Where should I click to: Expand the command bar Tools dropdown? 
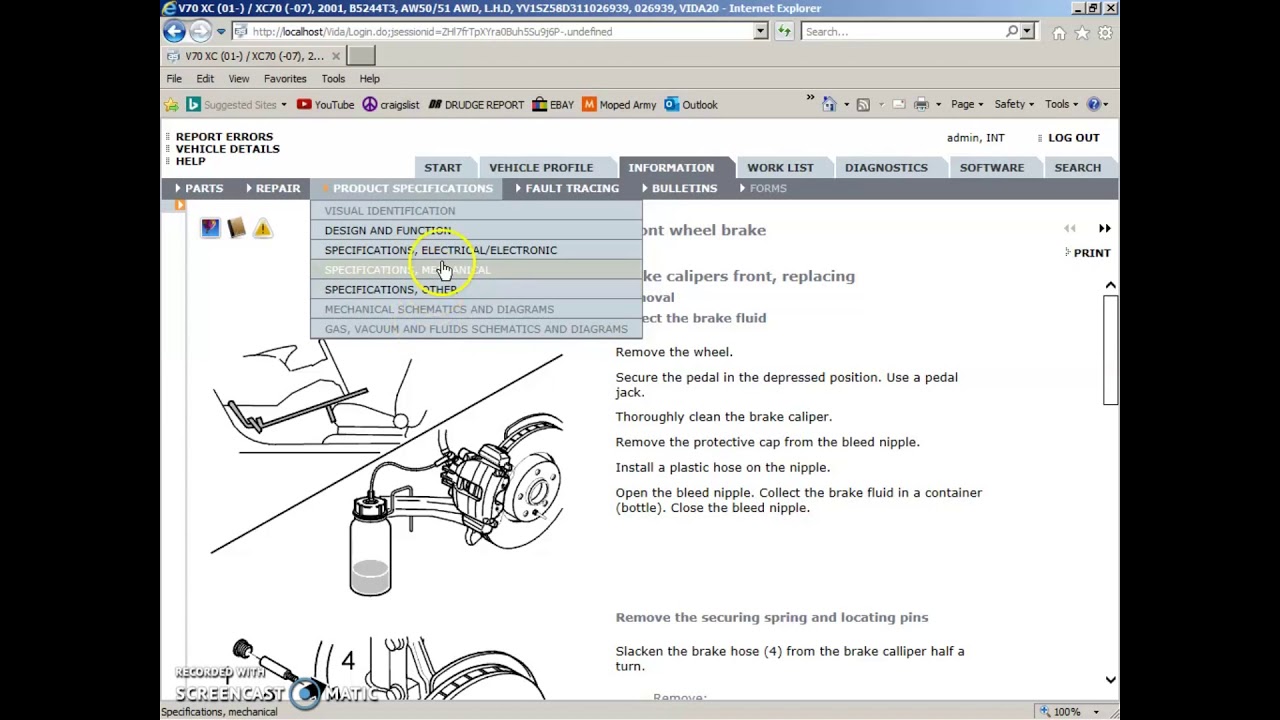pyautogui.click(x=1062, y=104)
